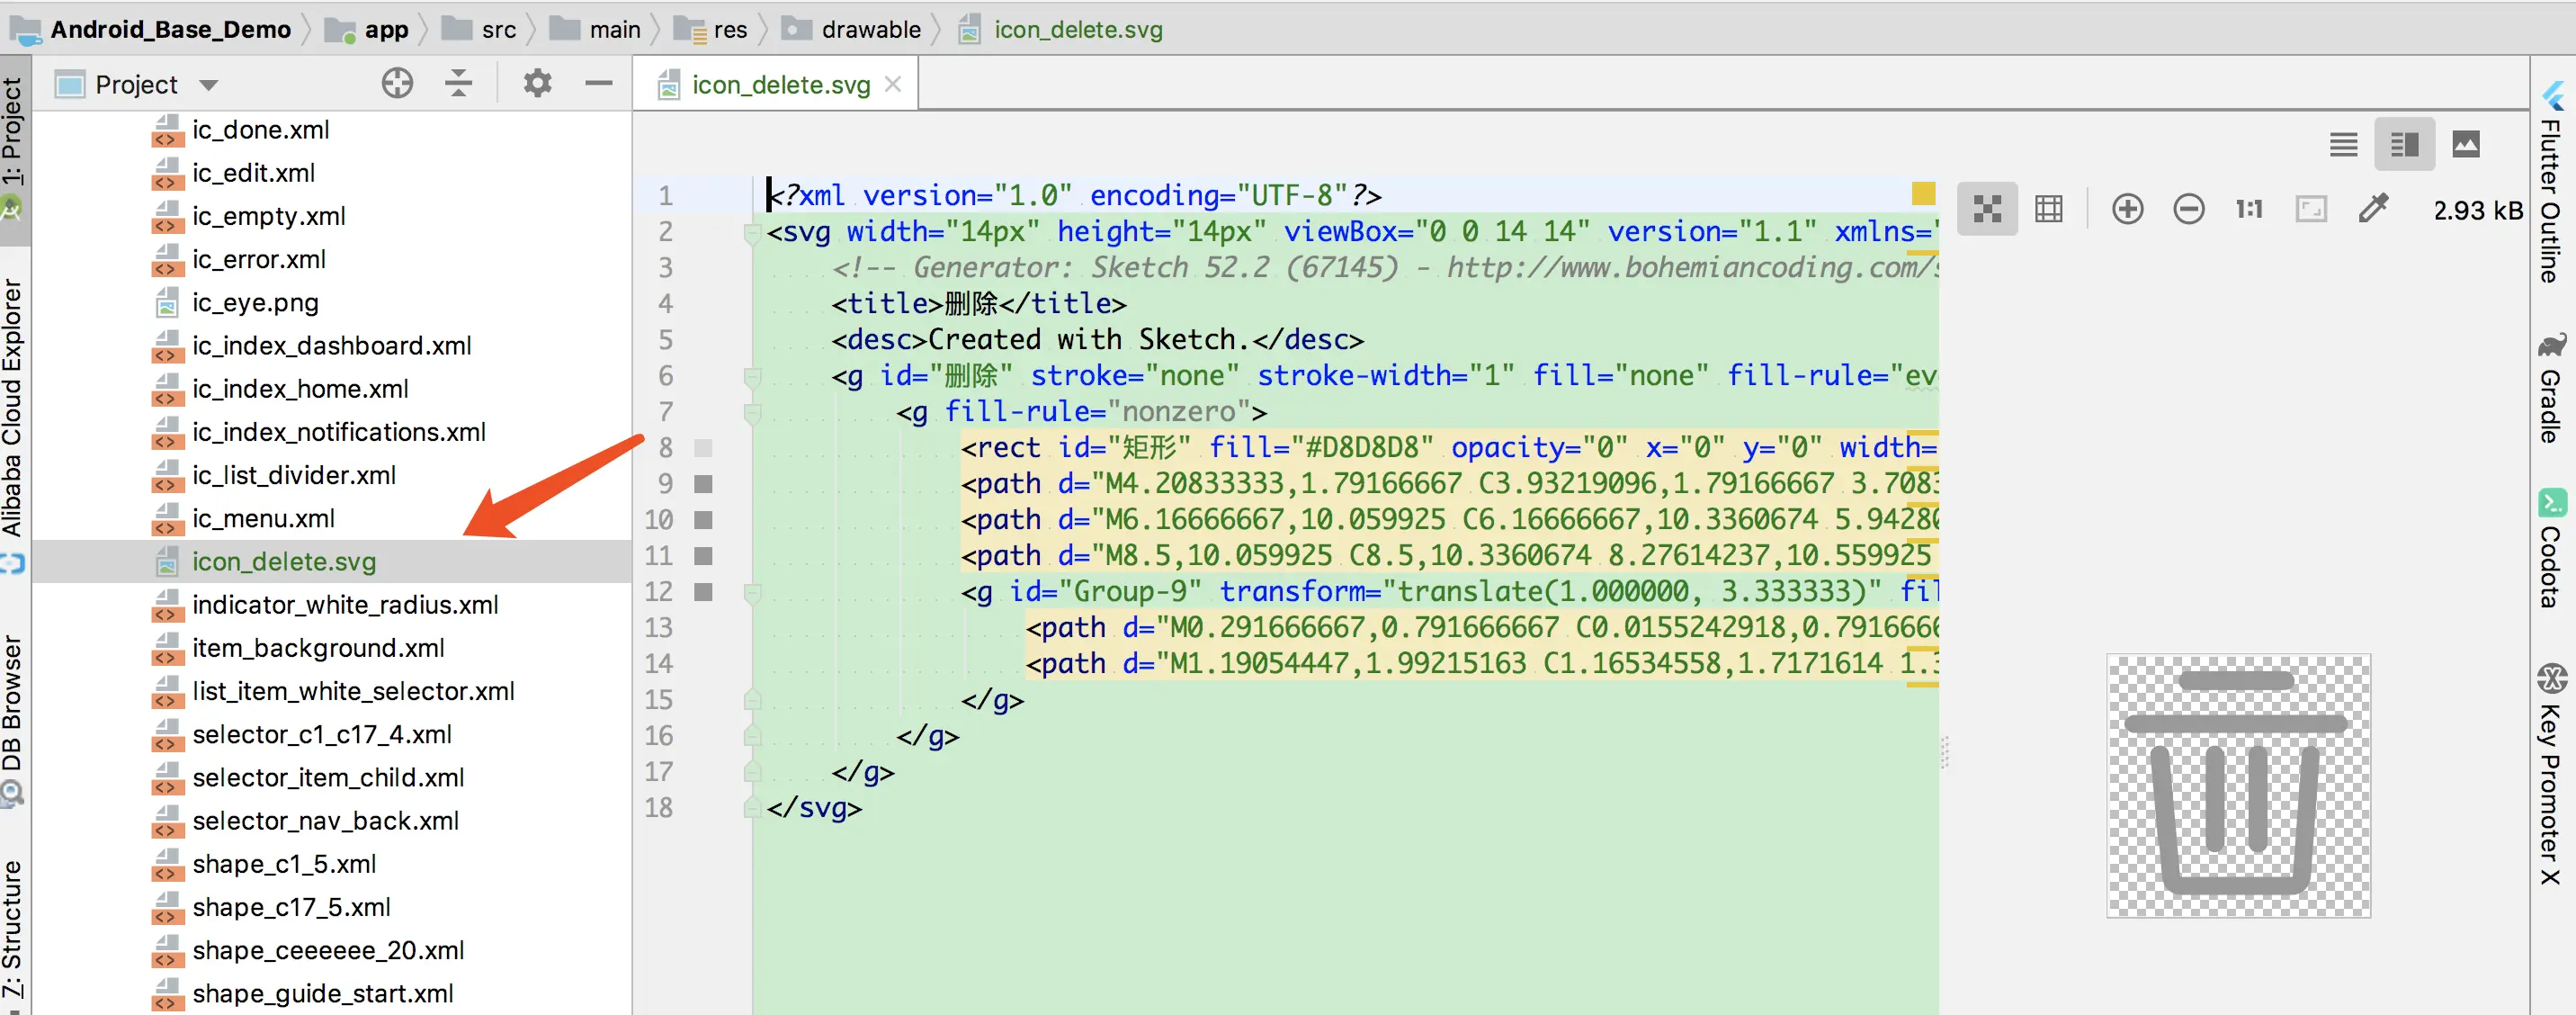Image resolution: width=2576 pixels, height=1015 pixels.
Task: Click the locate/scroll-from-source target icon
Action: [x=397, y=83]
